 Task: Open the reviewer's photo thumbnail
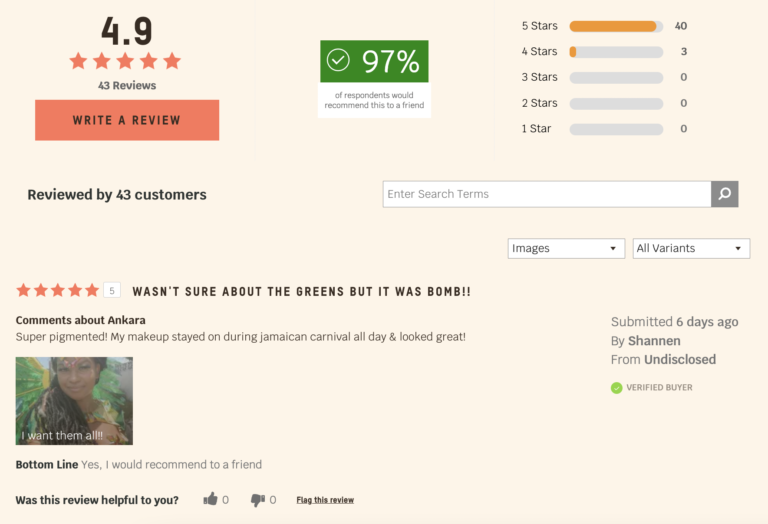(x=74, y=401)
